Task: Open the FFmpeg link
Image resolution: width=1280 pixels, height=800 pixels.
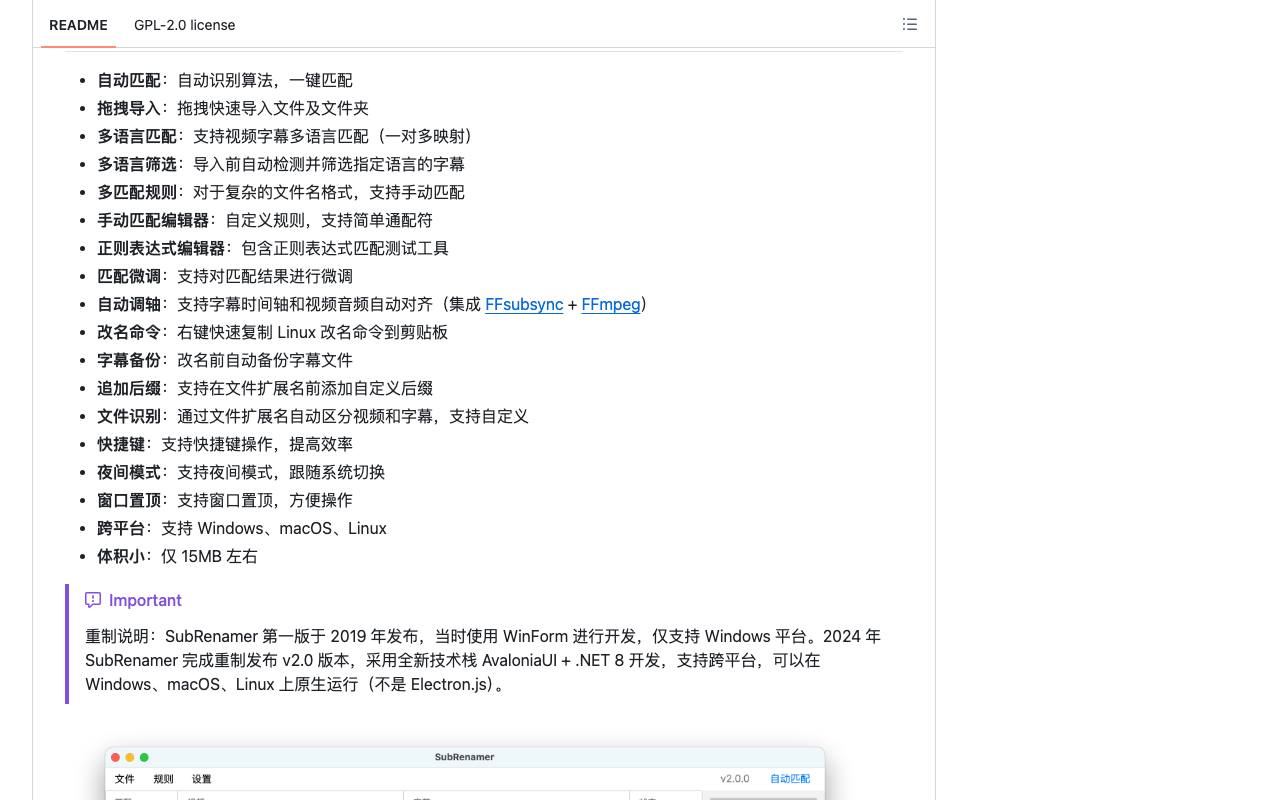Action: pos(611,304)
